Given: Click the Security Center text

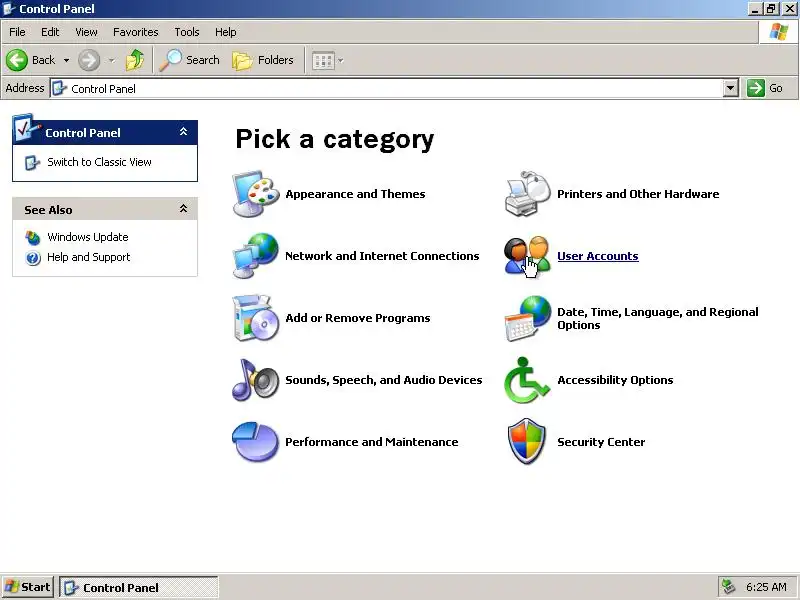Looking at the screenshot, I should (601, 442).
